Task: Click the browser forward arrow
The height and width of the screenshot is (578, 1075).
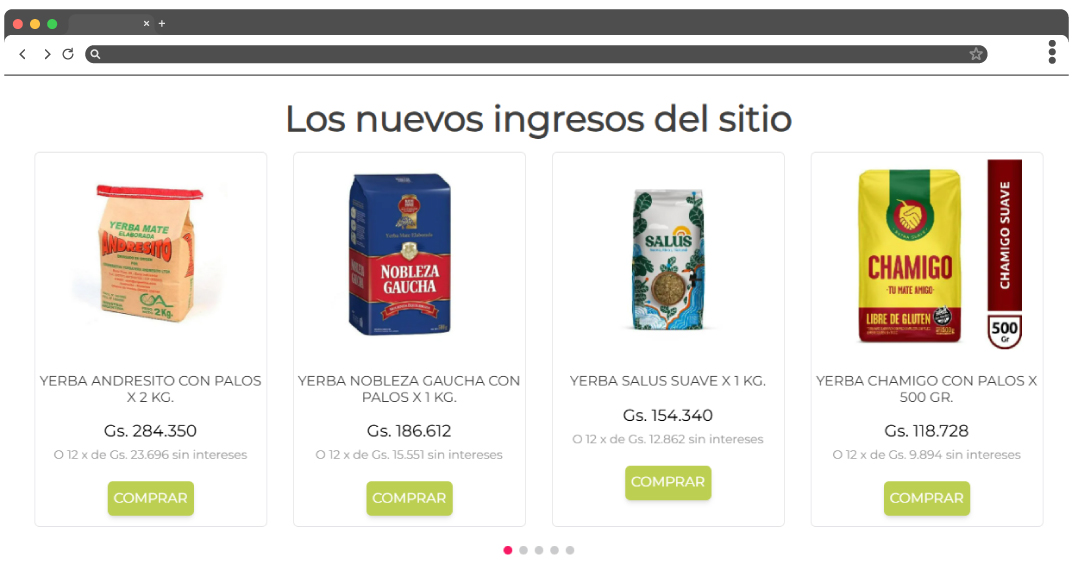Action: (x=47, y=54)
